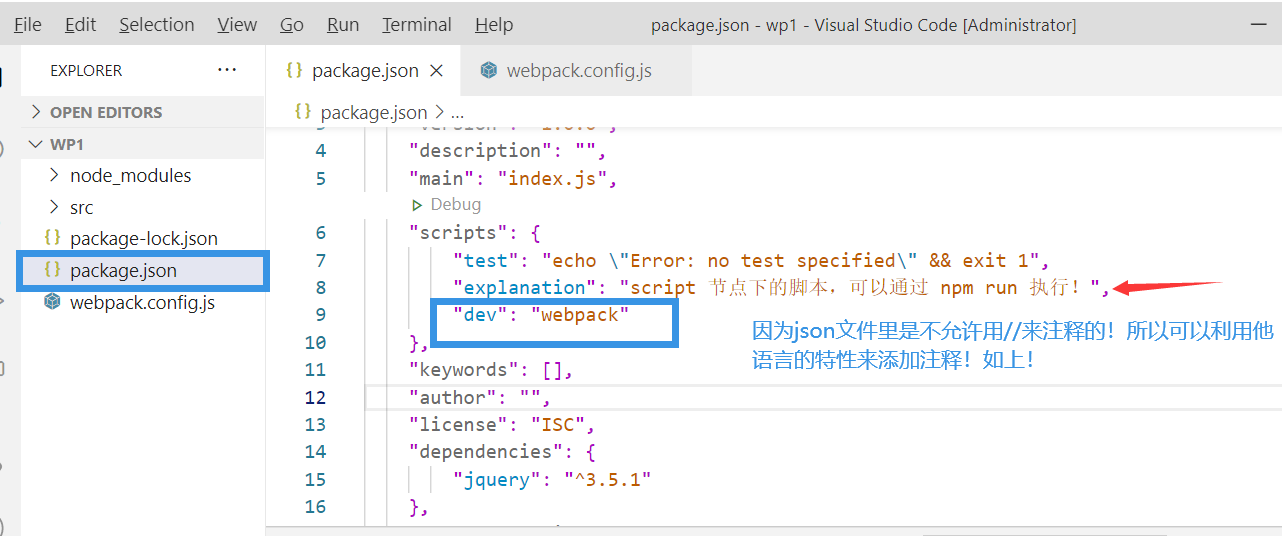Open Explorer more actions ellipsis
The width and height of the screenshot is (1282, 536).
[x=227, y=70]
